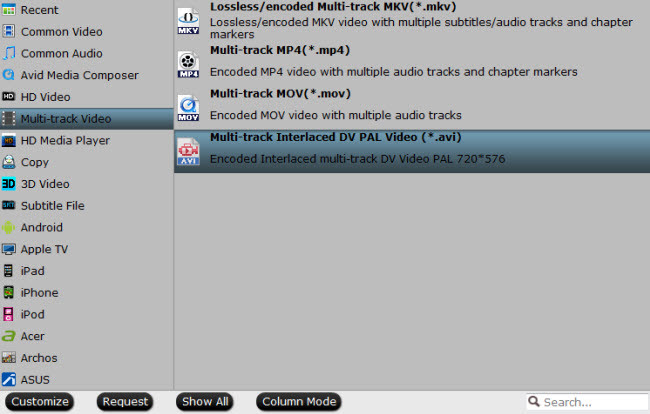Image resolution: width=650 pixels, height=414 pixels.
Task: Click the AVI camcorder icon
Action: (x=188, y=151)
